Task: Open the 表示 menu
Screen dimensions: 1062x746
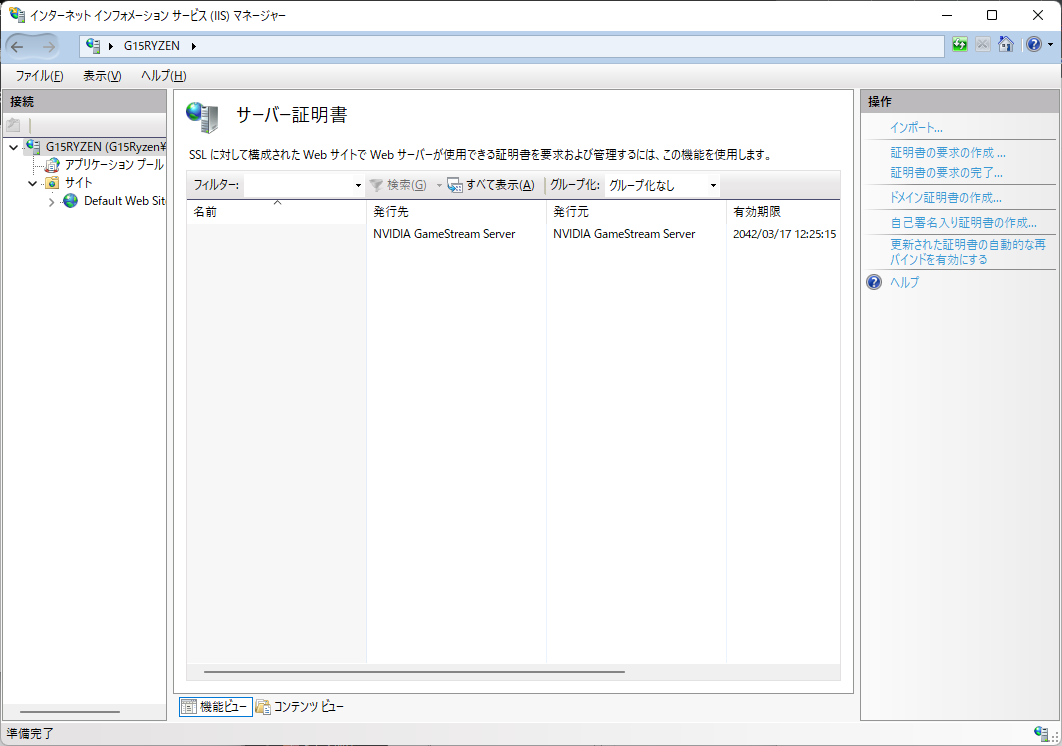Action: 101,76
